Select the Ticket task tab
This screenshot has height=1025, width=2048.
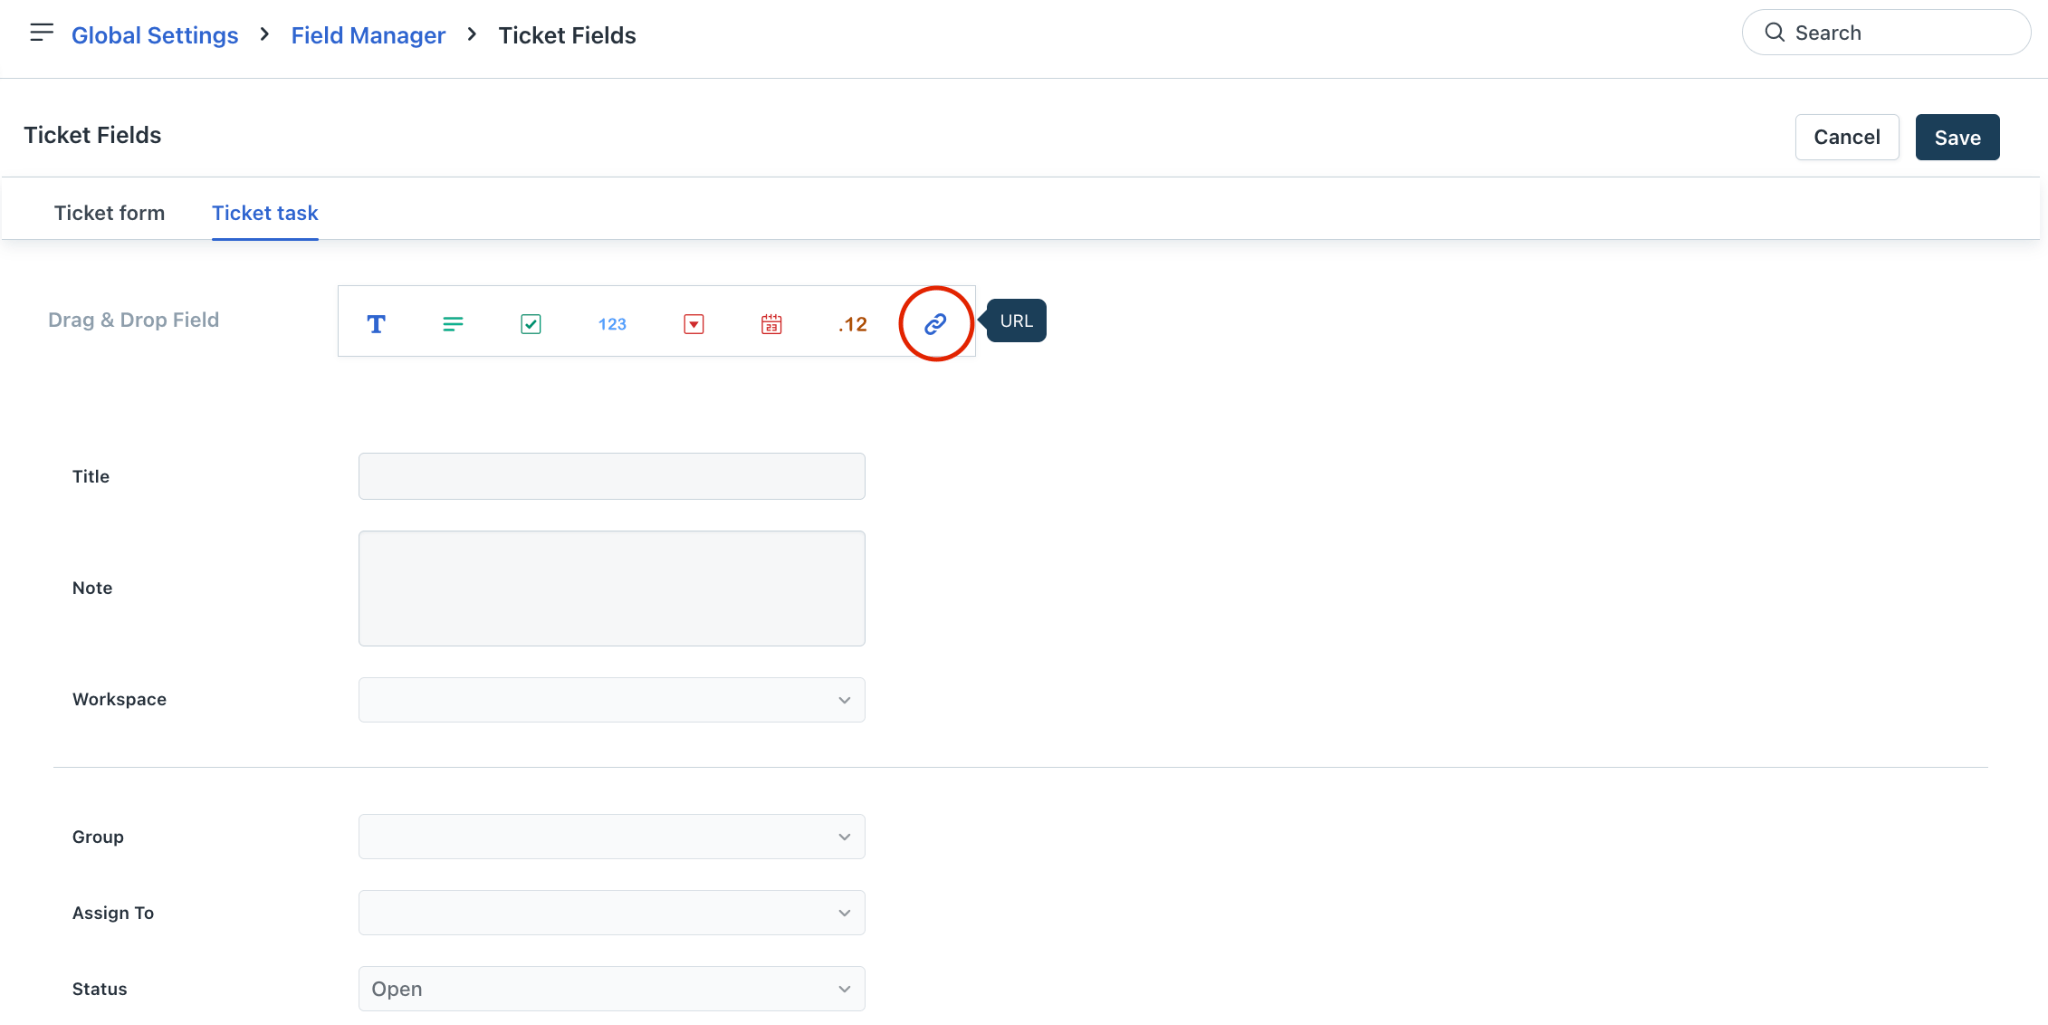click(x=265, y=213)
